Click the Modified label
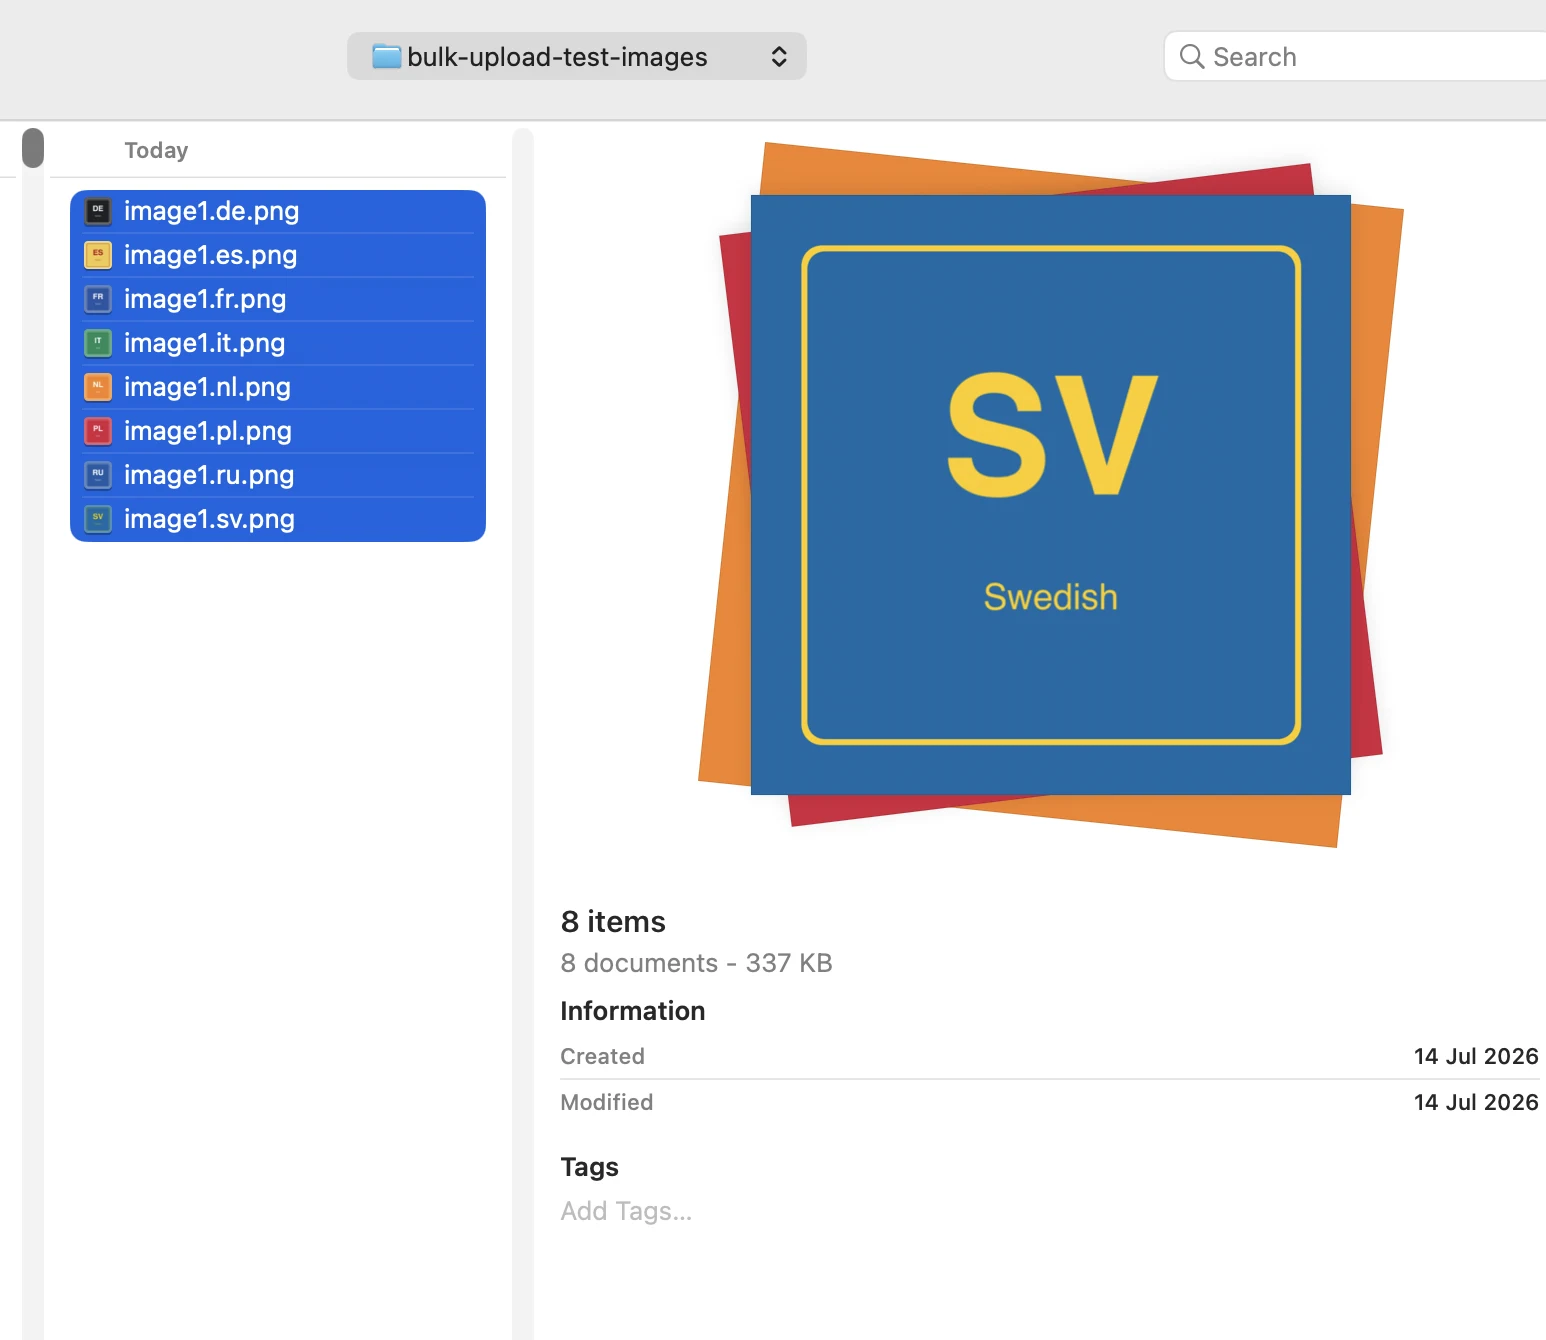This screenshot has height=1340, width=1546. [x=606, y=1102]
